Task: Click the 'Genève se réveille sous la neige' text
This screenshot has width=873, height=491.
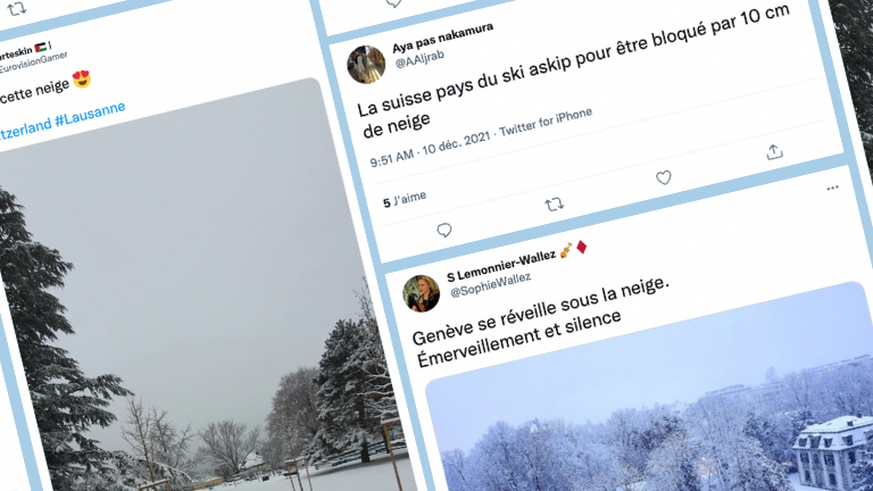Action: click(540, 311)
